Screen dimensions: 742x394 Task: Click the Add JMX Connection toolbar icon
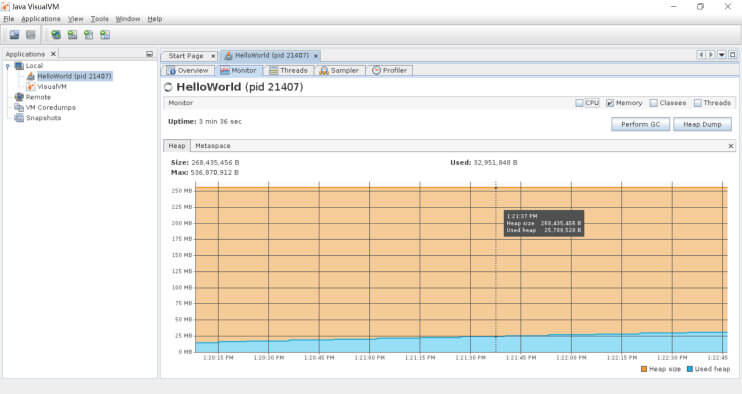(x=72, y=35)
